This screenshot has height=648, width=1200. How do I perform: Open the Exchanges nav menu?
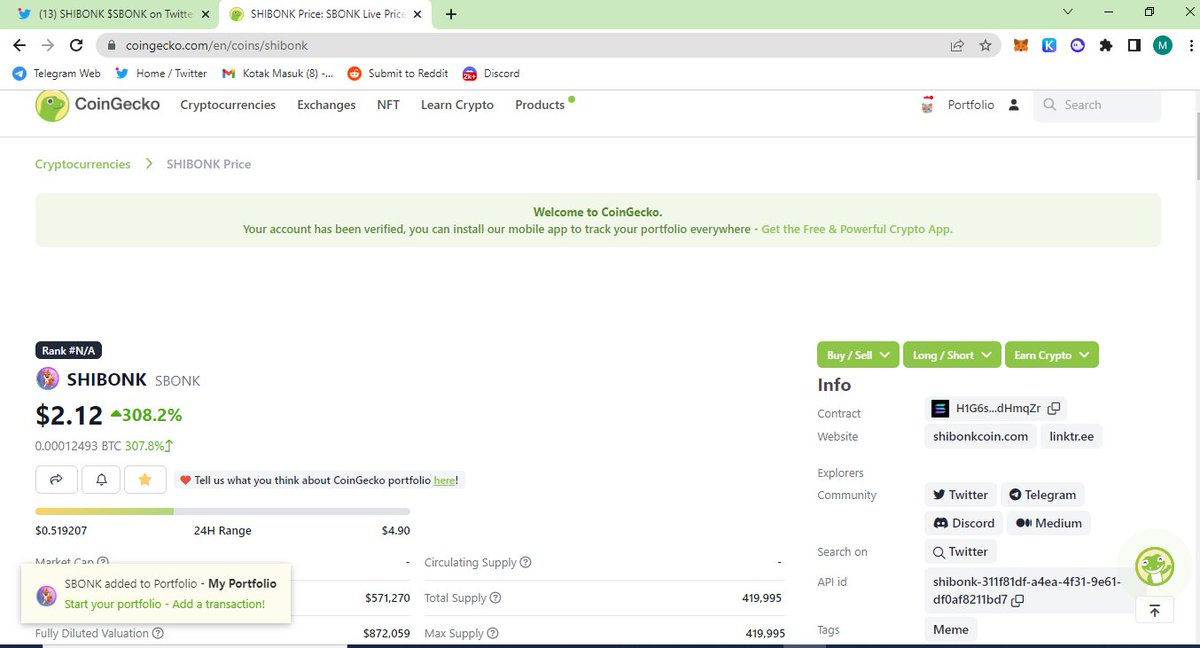click(x=326, y=105)
